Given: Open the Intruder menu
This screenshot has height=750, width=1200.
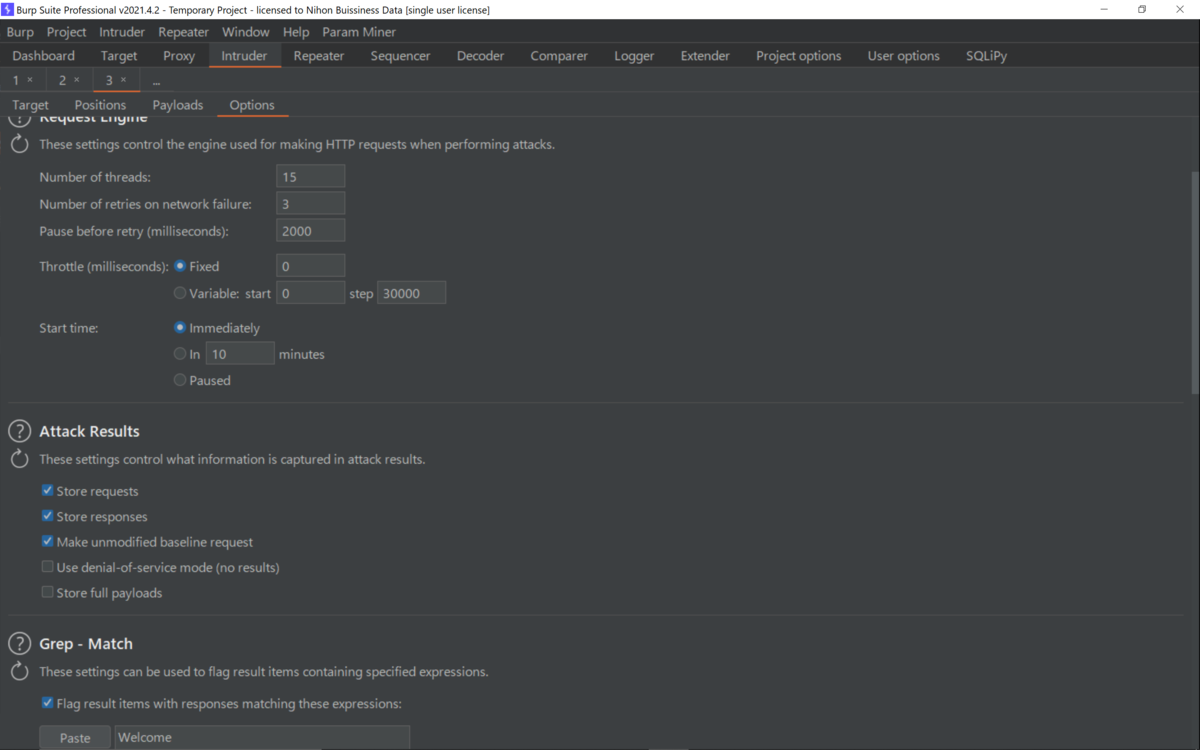Looking at the screenshot, I should tap(122, 32).
